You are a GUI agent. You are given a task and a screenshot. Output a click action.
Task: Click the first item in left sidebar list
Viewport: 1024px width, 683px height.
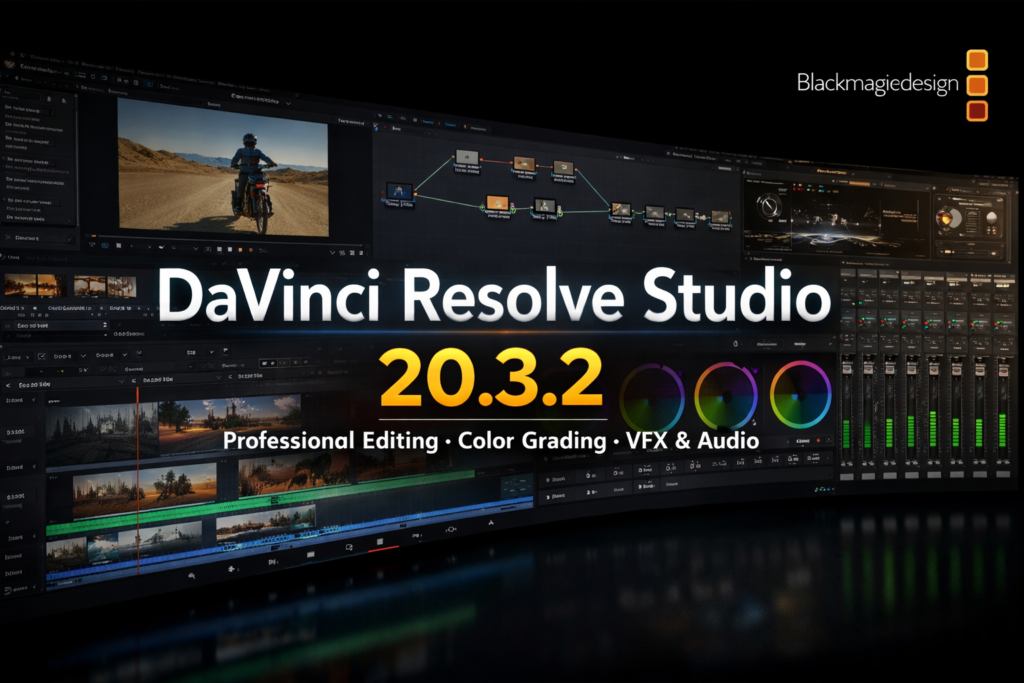30,108
